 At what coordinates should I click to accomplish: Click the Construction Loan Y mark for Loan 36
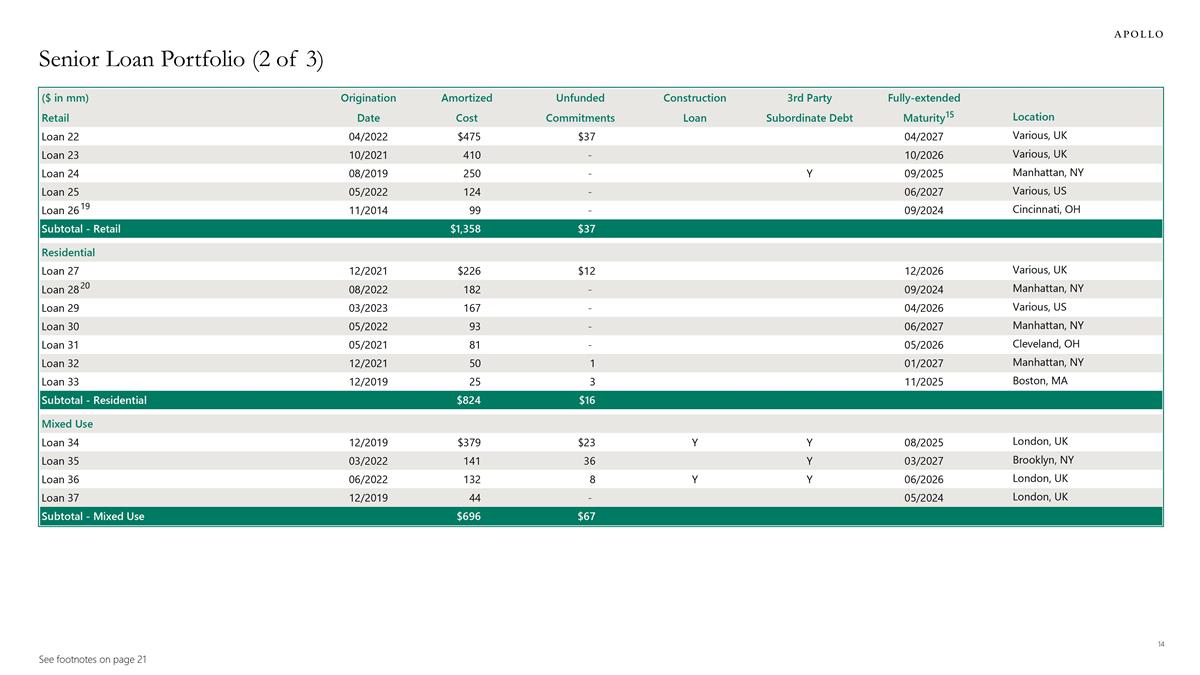[x=694, y=479]
